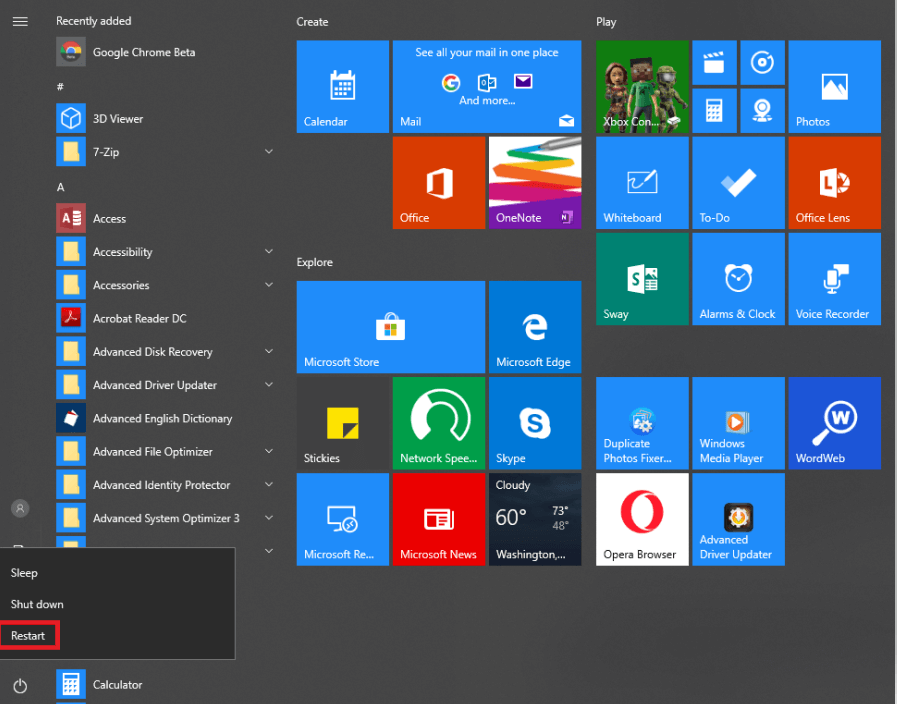This screenshot has height=704, width=897.
Task: Open the Washington weather live tile
Action: coord(535,518)
